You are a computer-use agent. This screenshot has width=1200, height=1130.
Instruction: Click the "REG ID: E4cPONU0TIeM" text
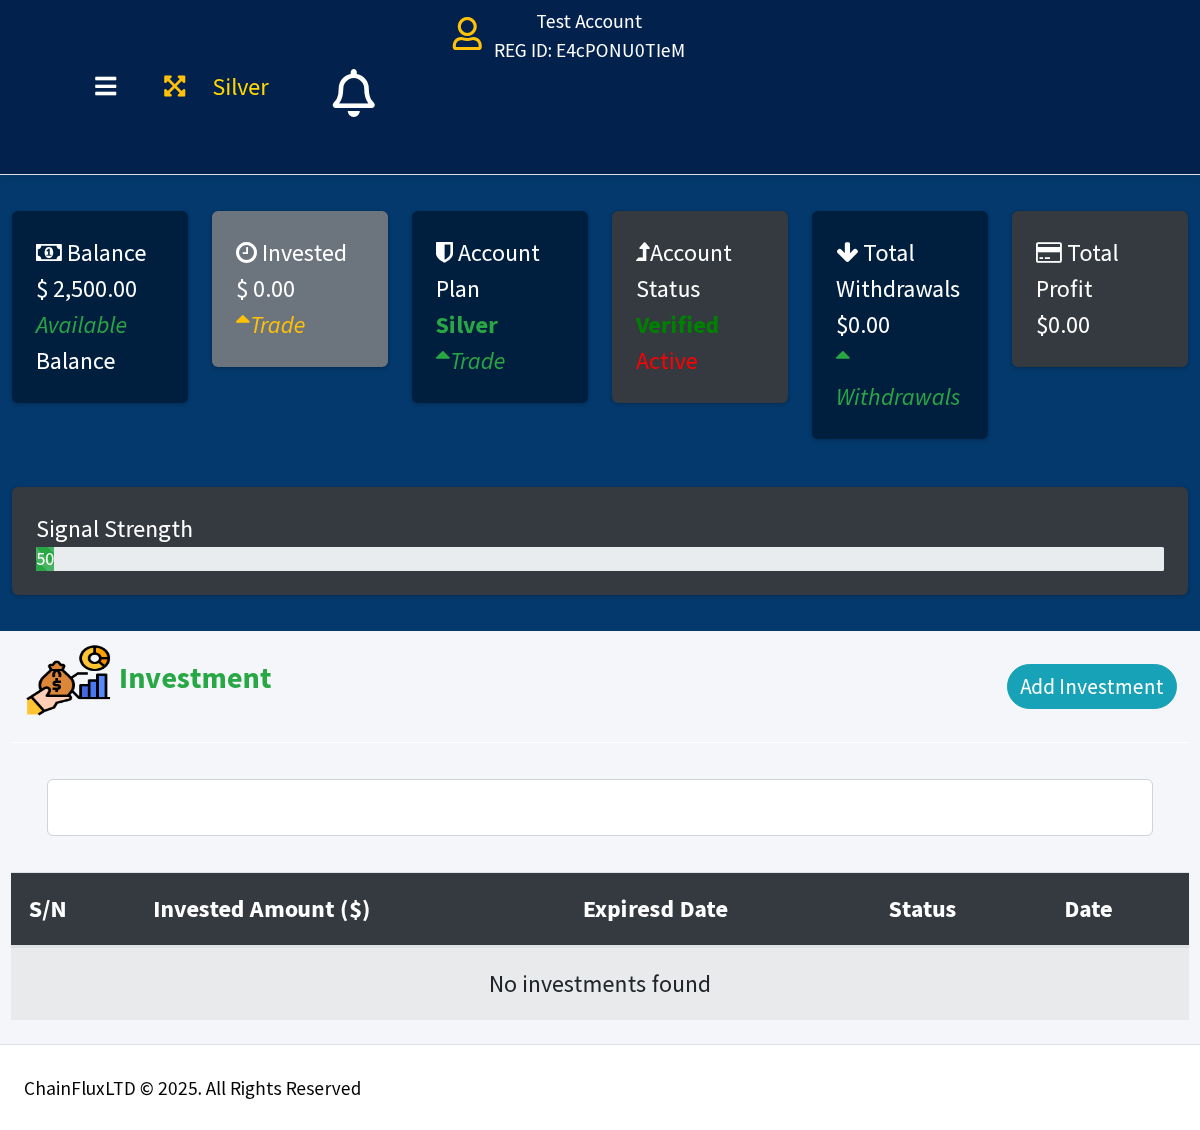[590, 51]
